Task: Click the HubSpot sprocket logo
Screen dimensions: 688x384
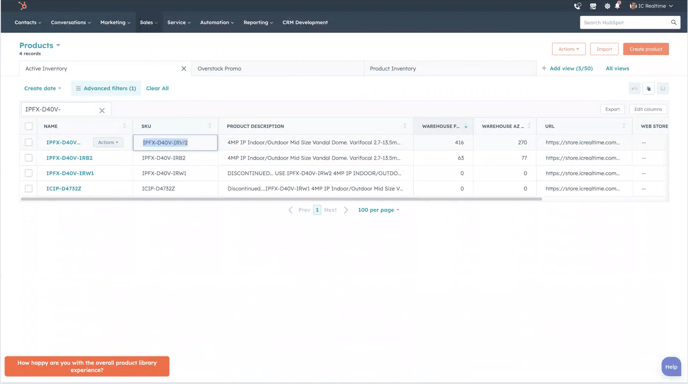Action: [22, 6]
